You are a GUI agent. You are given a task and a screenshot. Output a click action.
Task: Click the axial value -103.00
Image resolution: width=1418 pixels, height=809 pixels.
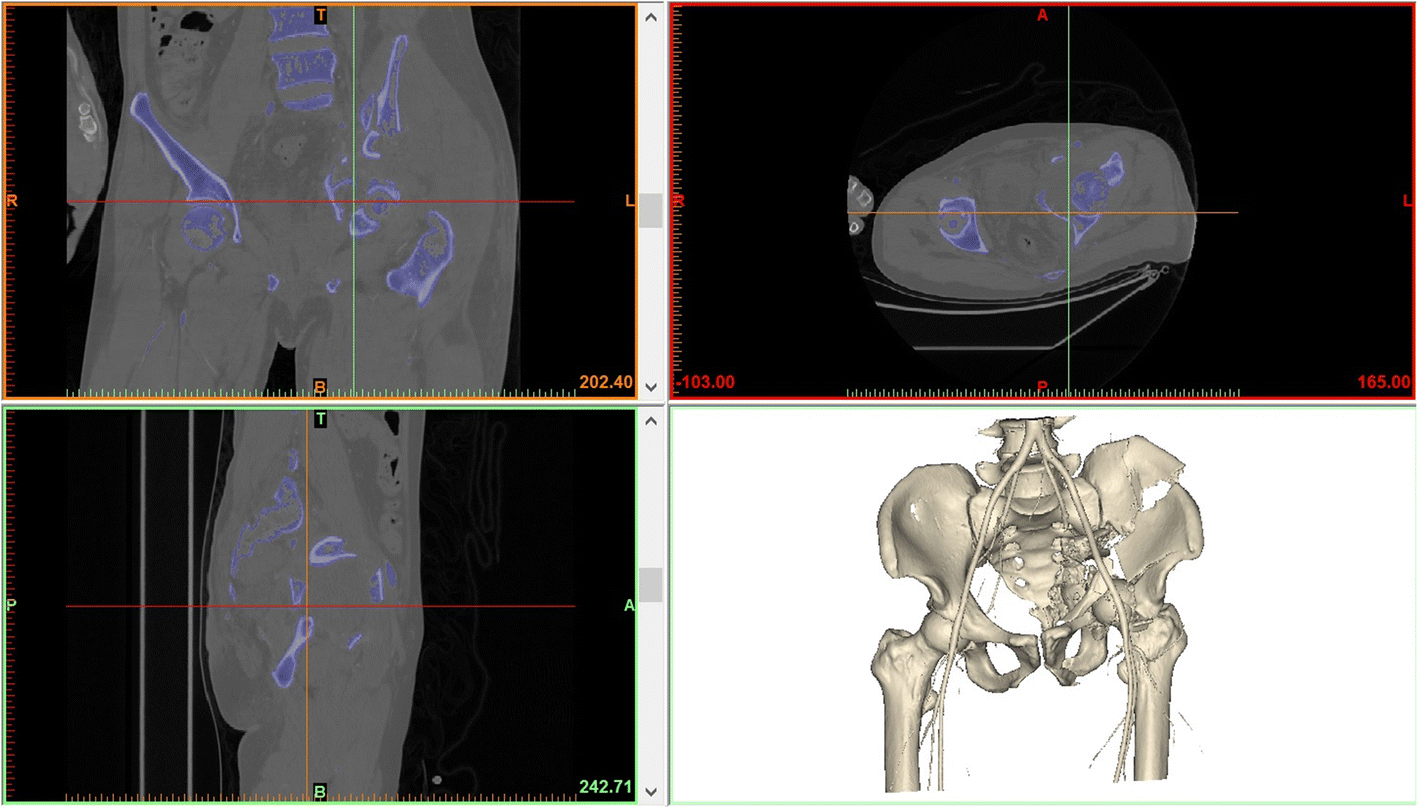(x=706, y=382)
